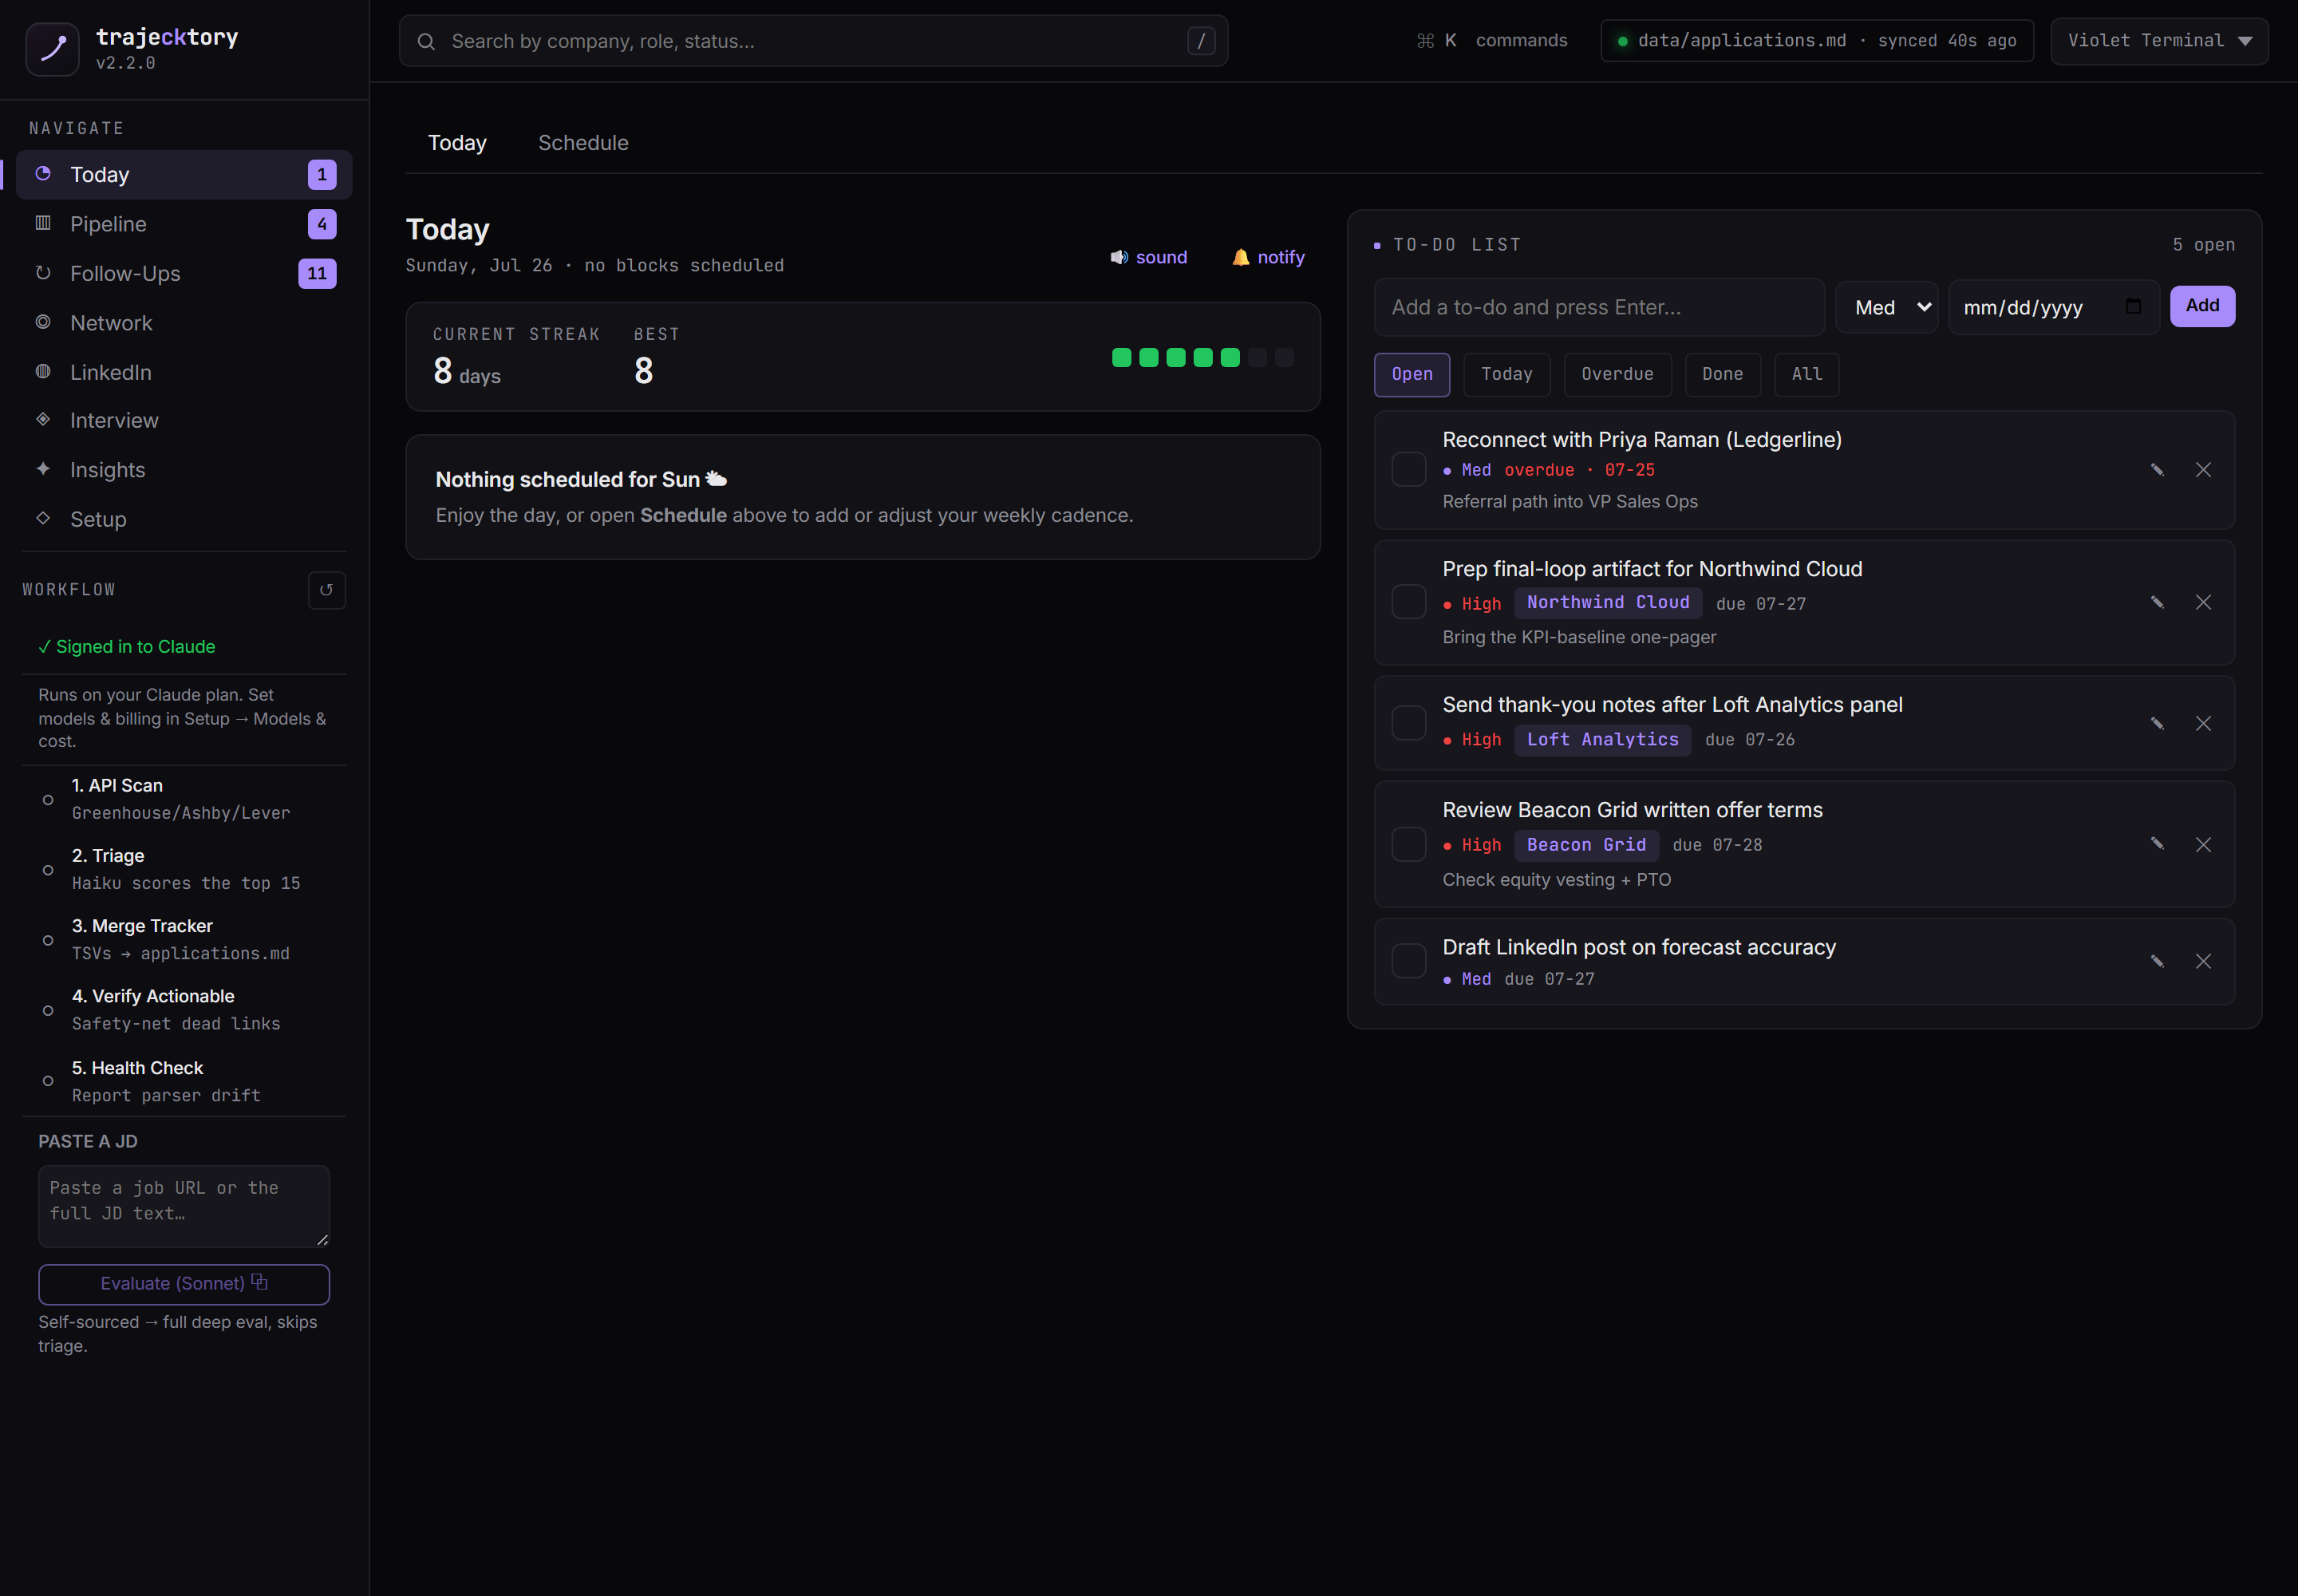Image resolution: width=2298 pixels, height=1596 pixels.
Task: Select the Merge Tracker workflow step
Action: pos(184,939)
